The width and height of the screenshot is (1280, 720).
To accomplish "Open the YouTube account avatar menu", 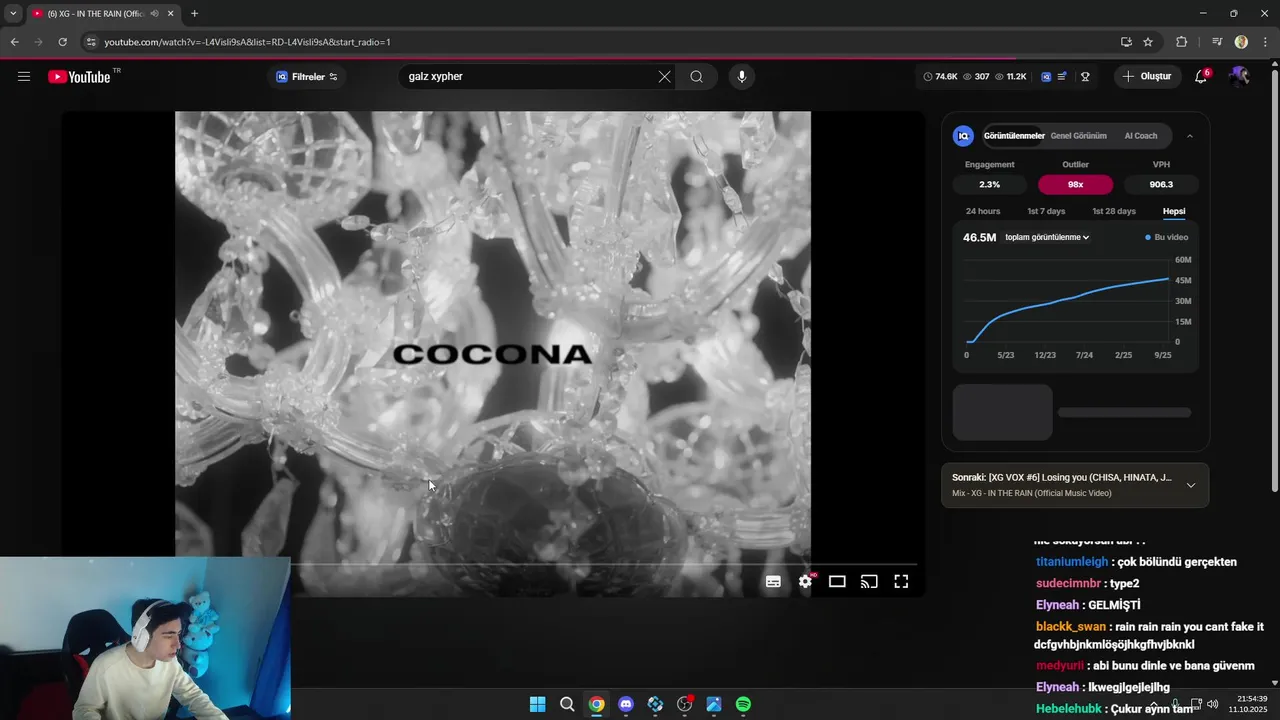I will tap(1239, 76).
